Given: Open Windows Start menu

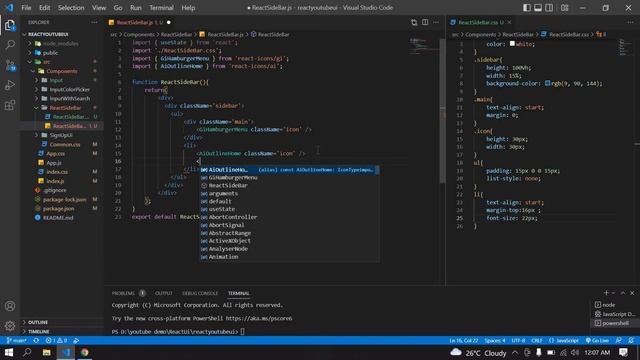Looking at the screenshot, I should (9, 353).
